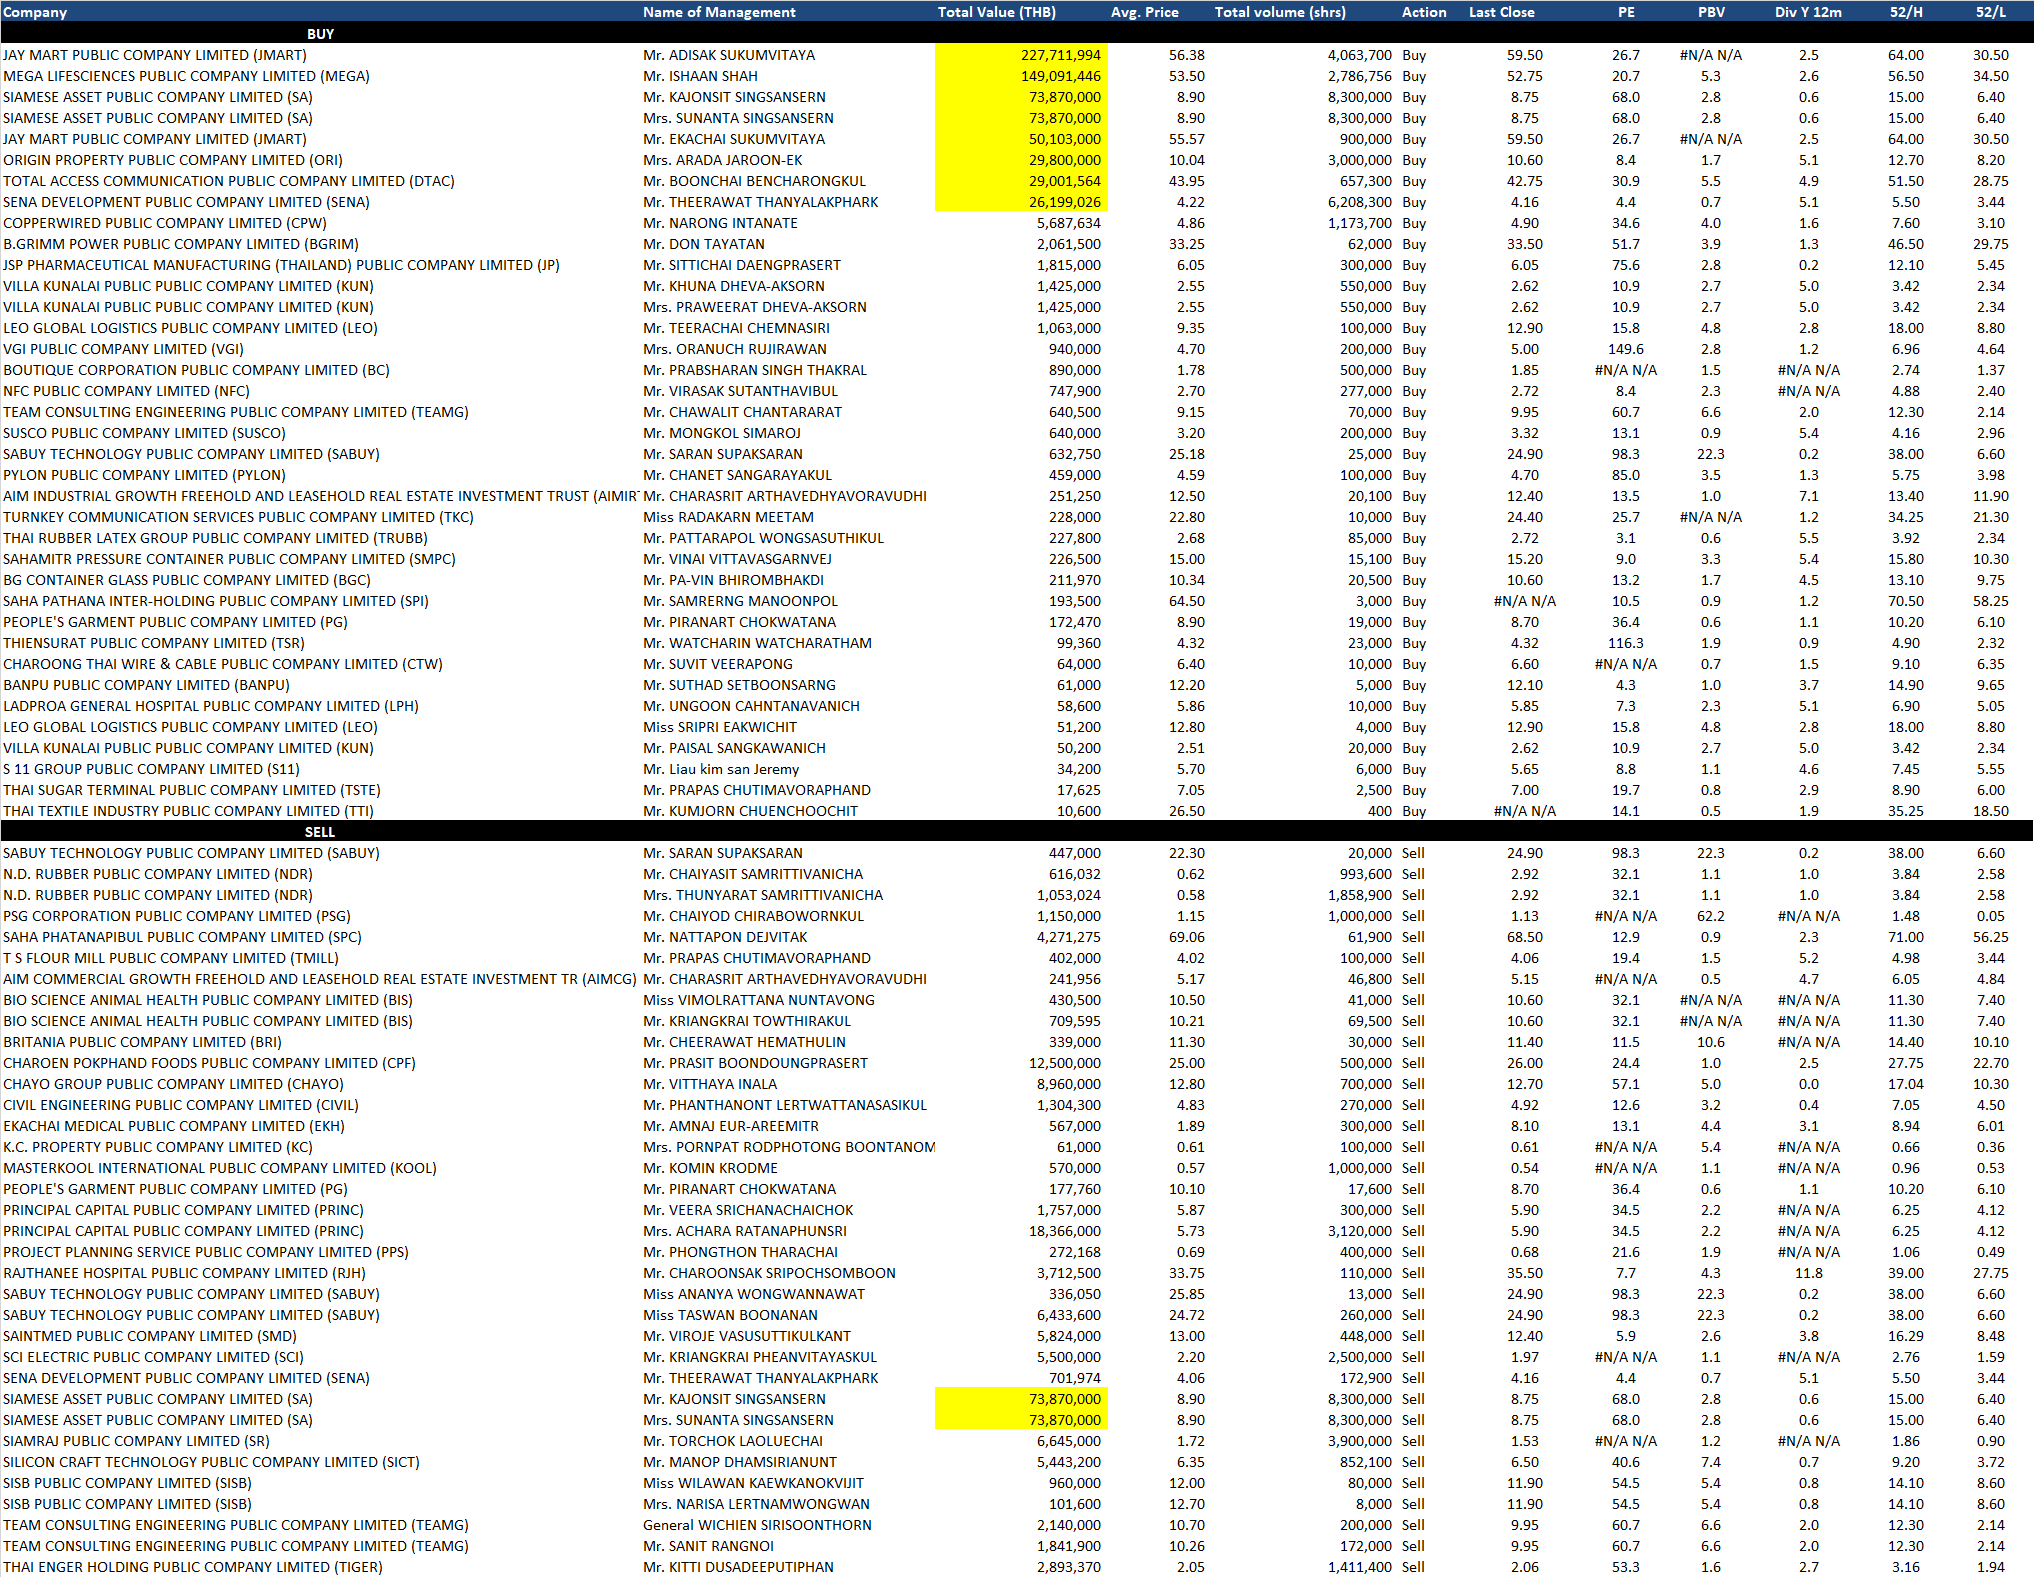
Task: Click COPPERWIRED PUBLIC COMPANY LIMITED (CPW)
Action: click(x=165, y=223)
